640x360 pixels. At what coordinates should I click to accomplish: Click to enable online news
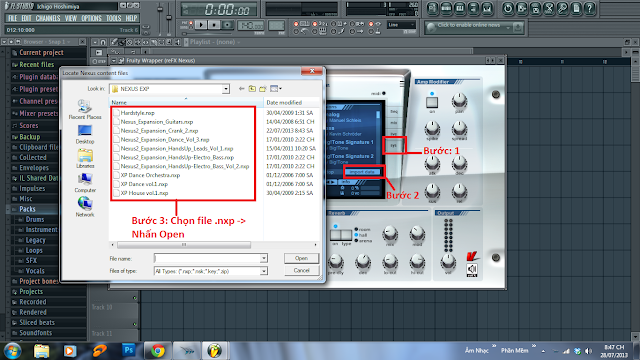tap(469, 25)
